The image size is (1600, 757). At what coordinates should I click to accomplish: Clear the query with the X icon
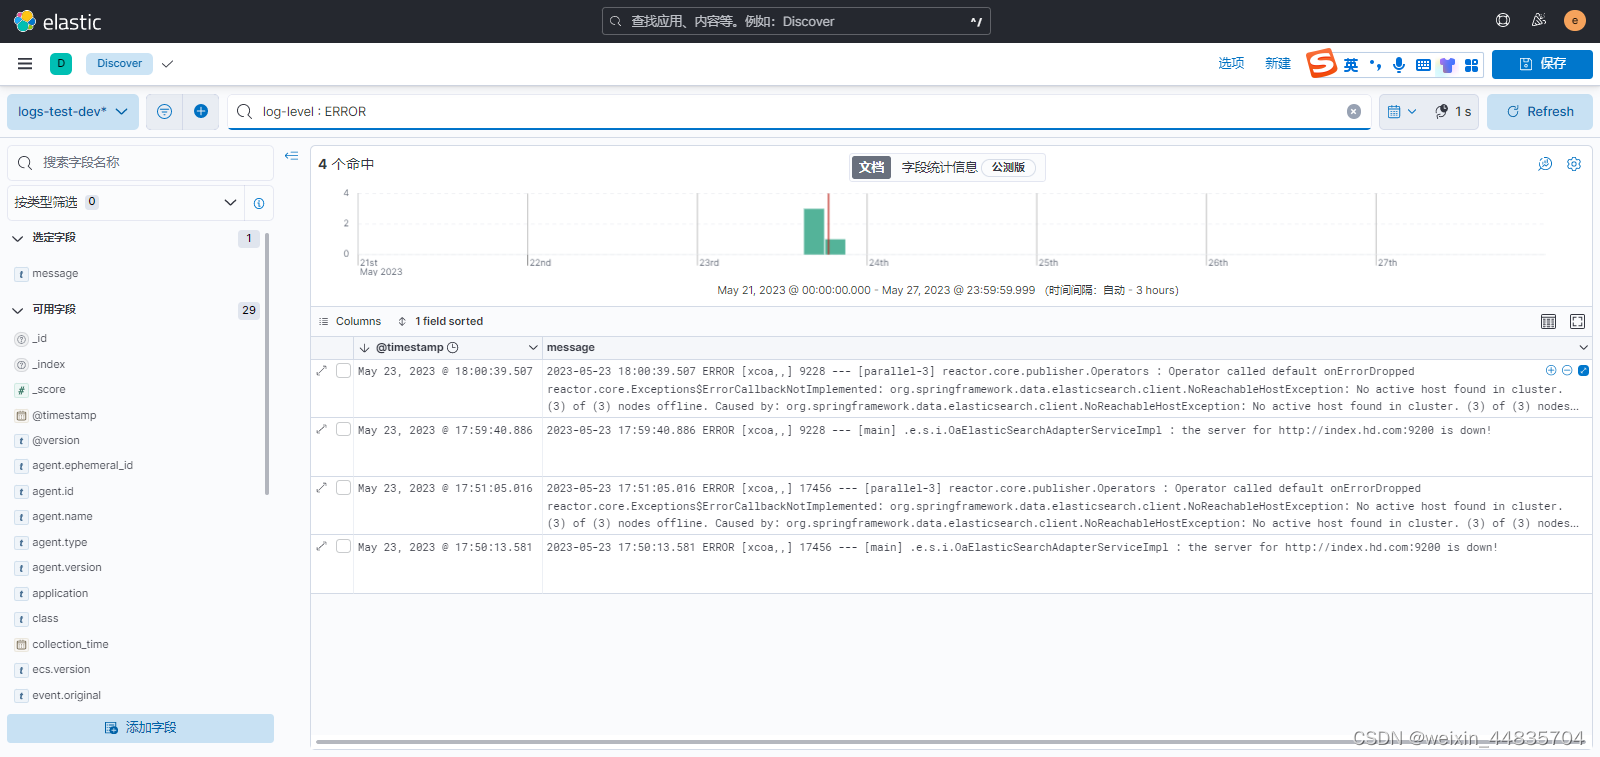point(1354,111)
